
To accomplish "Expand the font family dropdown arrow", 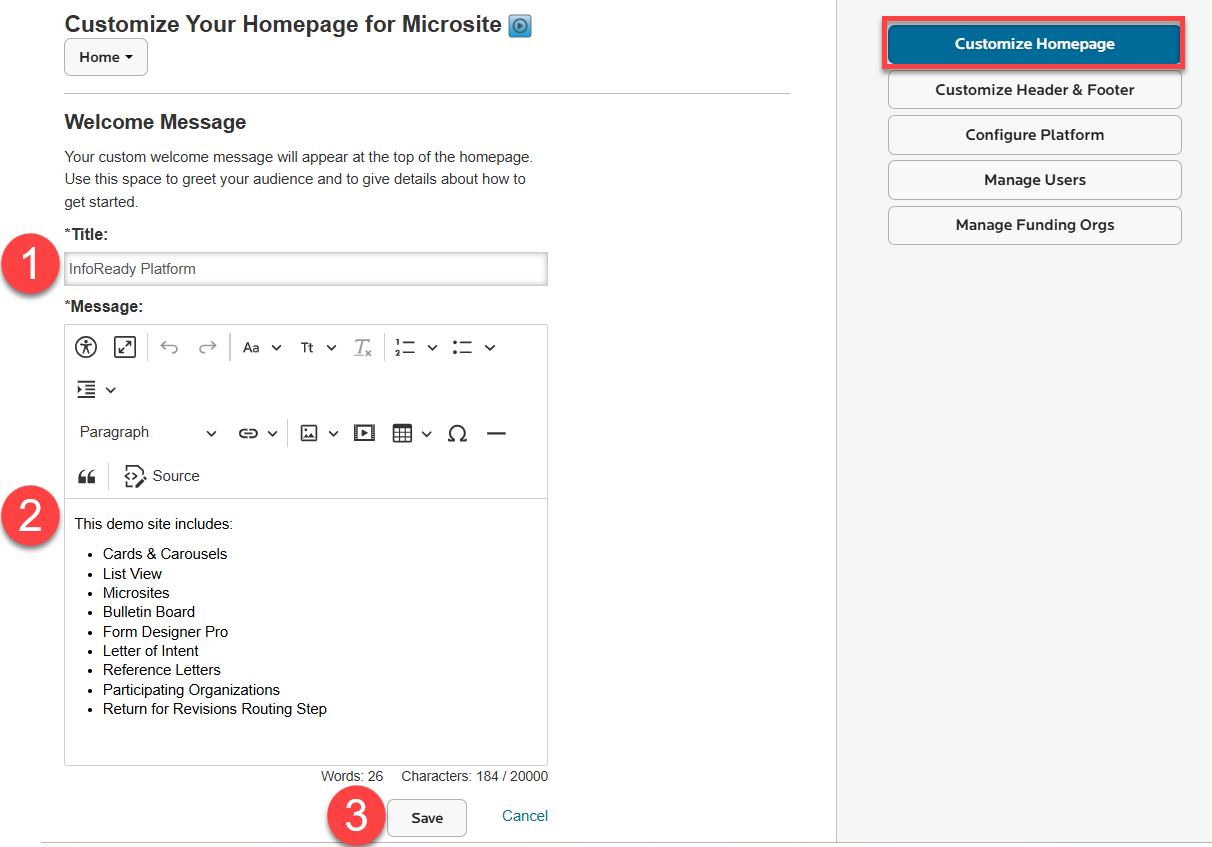I will pos(332,348).
